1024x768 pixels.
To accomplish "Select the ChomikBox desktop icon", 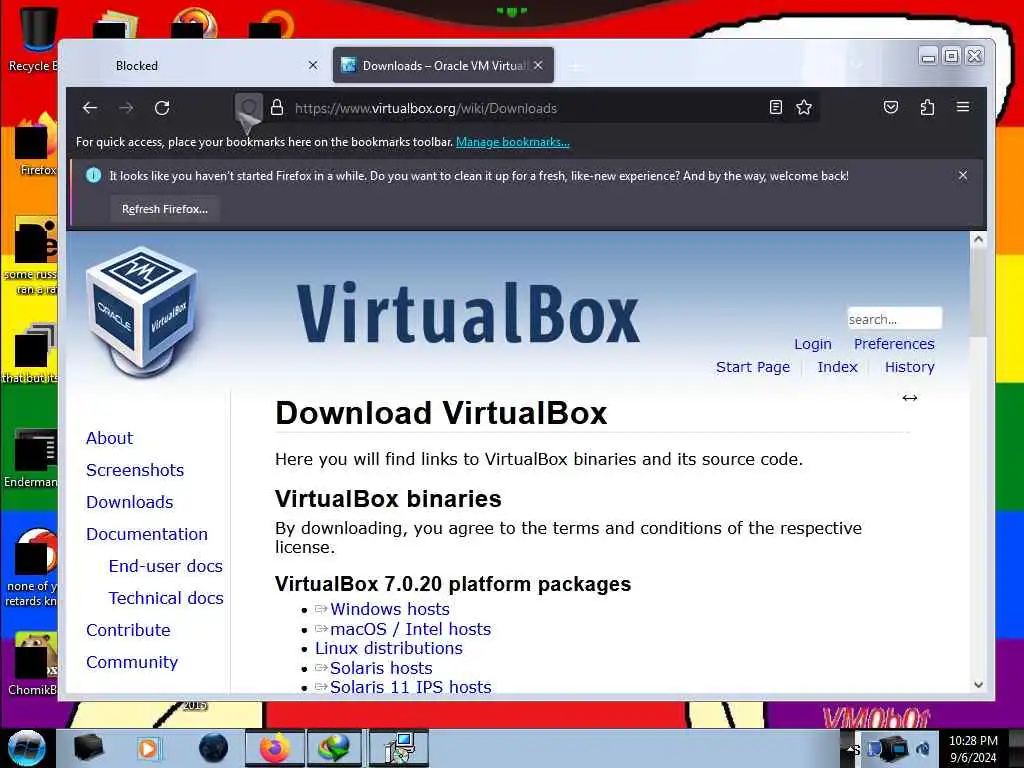I will (x=33, y=664).
